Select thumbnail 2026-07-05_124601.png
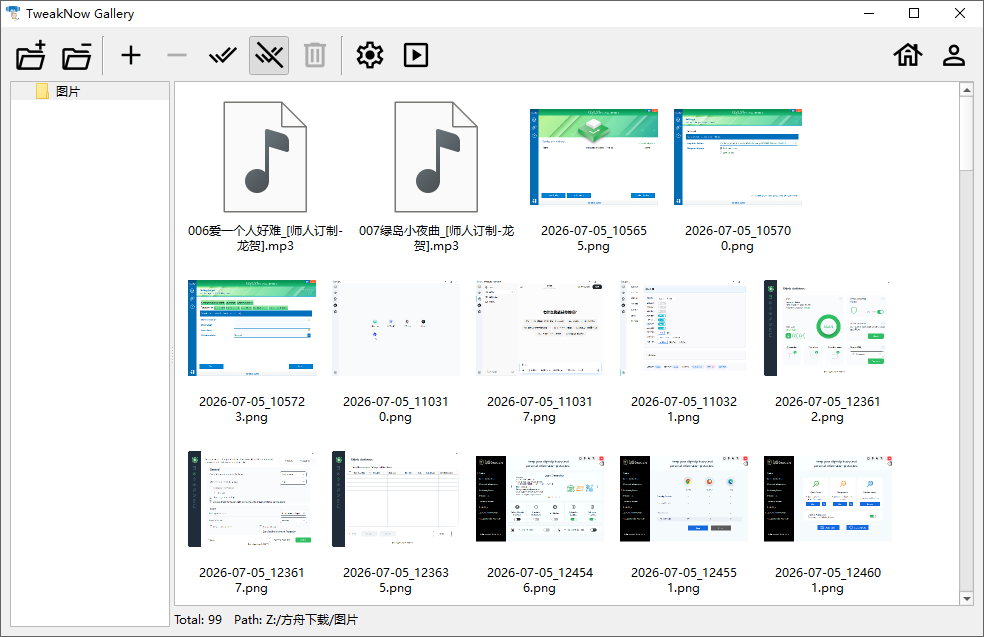984x637 pixels. [828, 499]
